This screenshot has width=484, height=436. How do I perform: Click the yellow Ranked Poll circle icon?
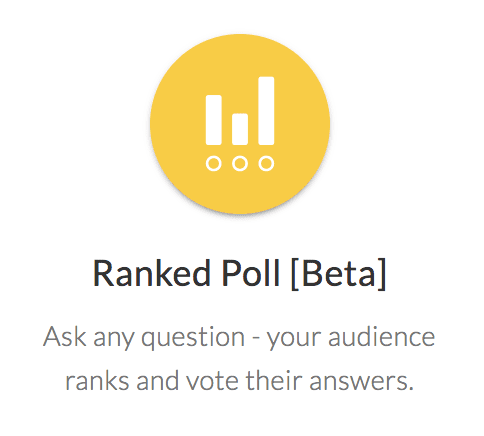[x=240, y=124]
